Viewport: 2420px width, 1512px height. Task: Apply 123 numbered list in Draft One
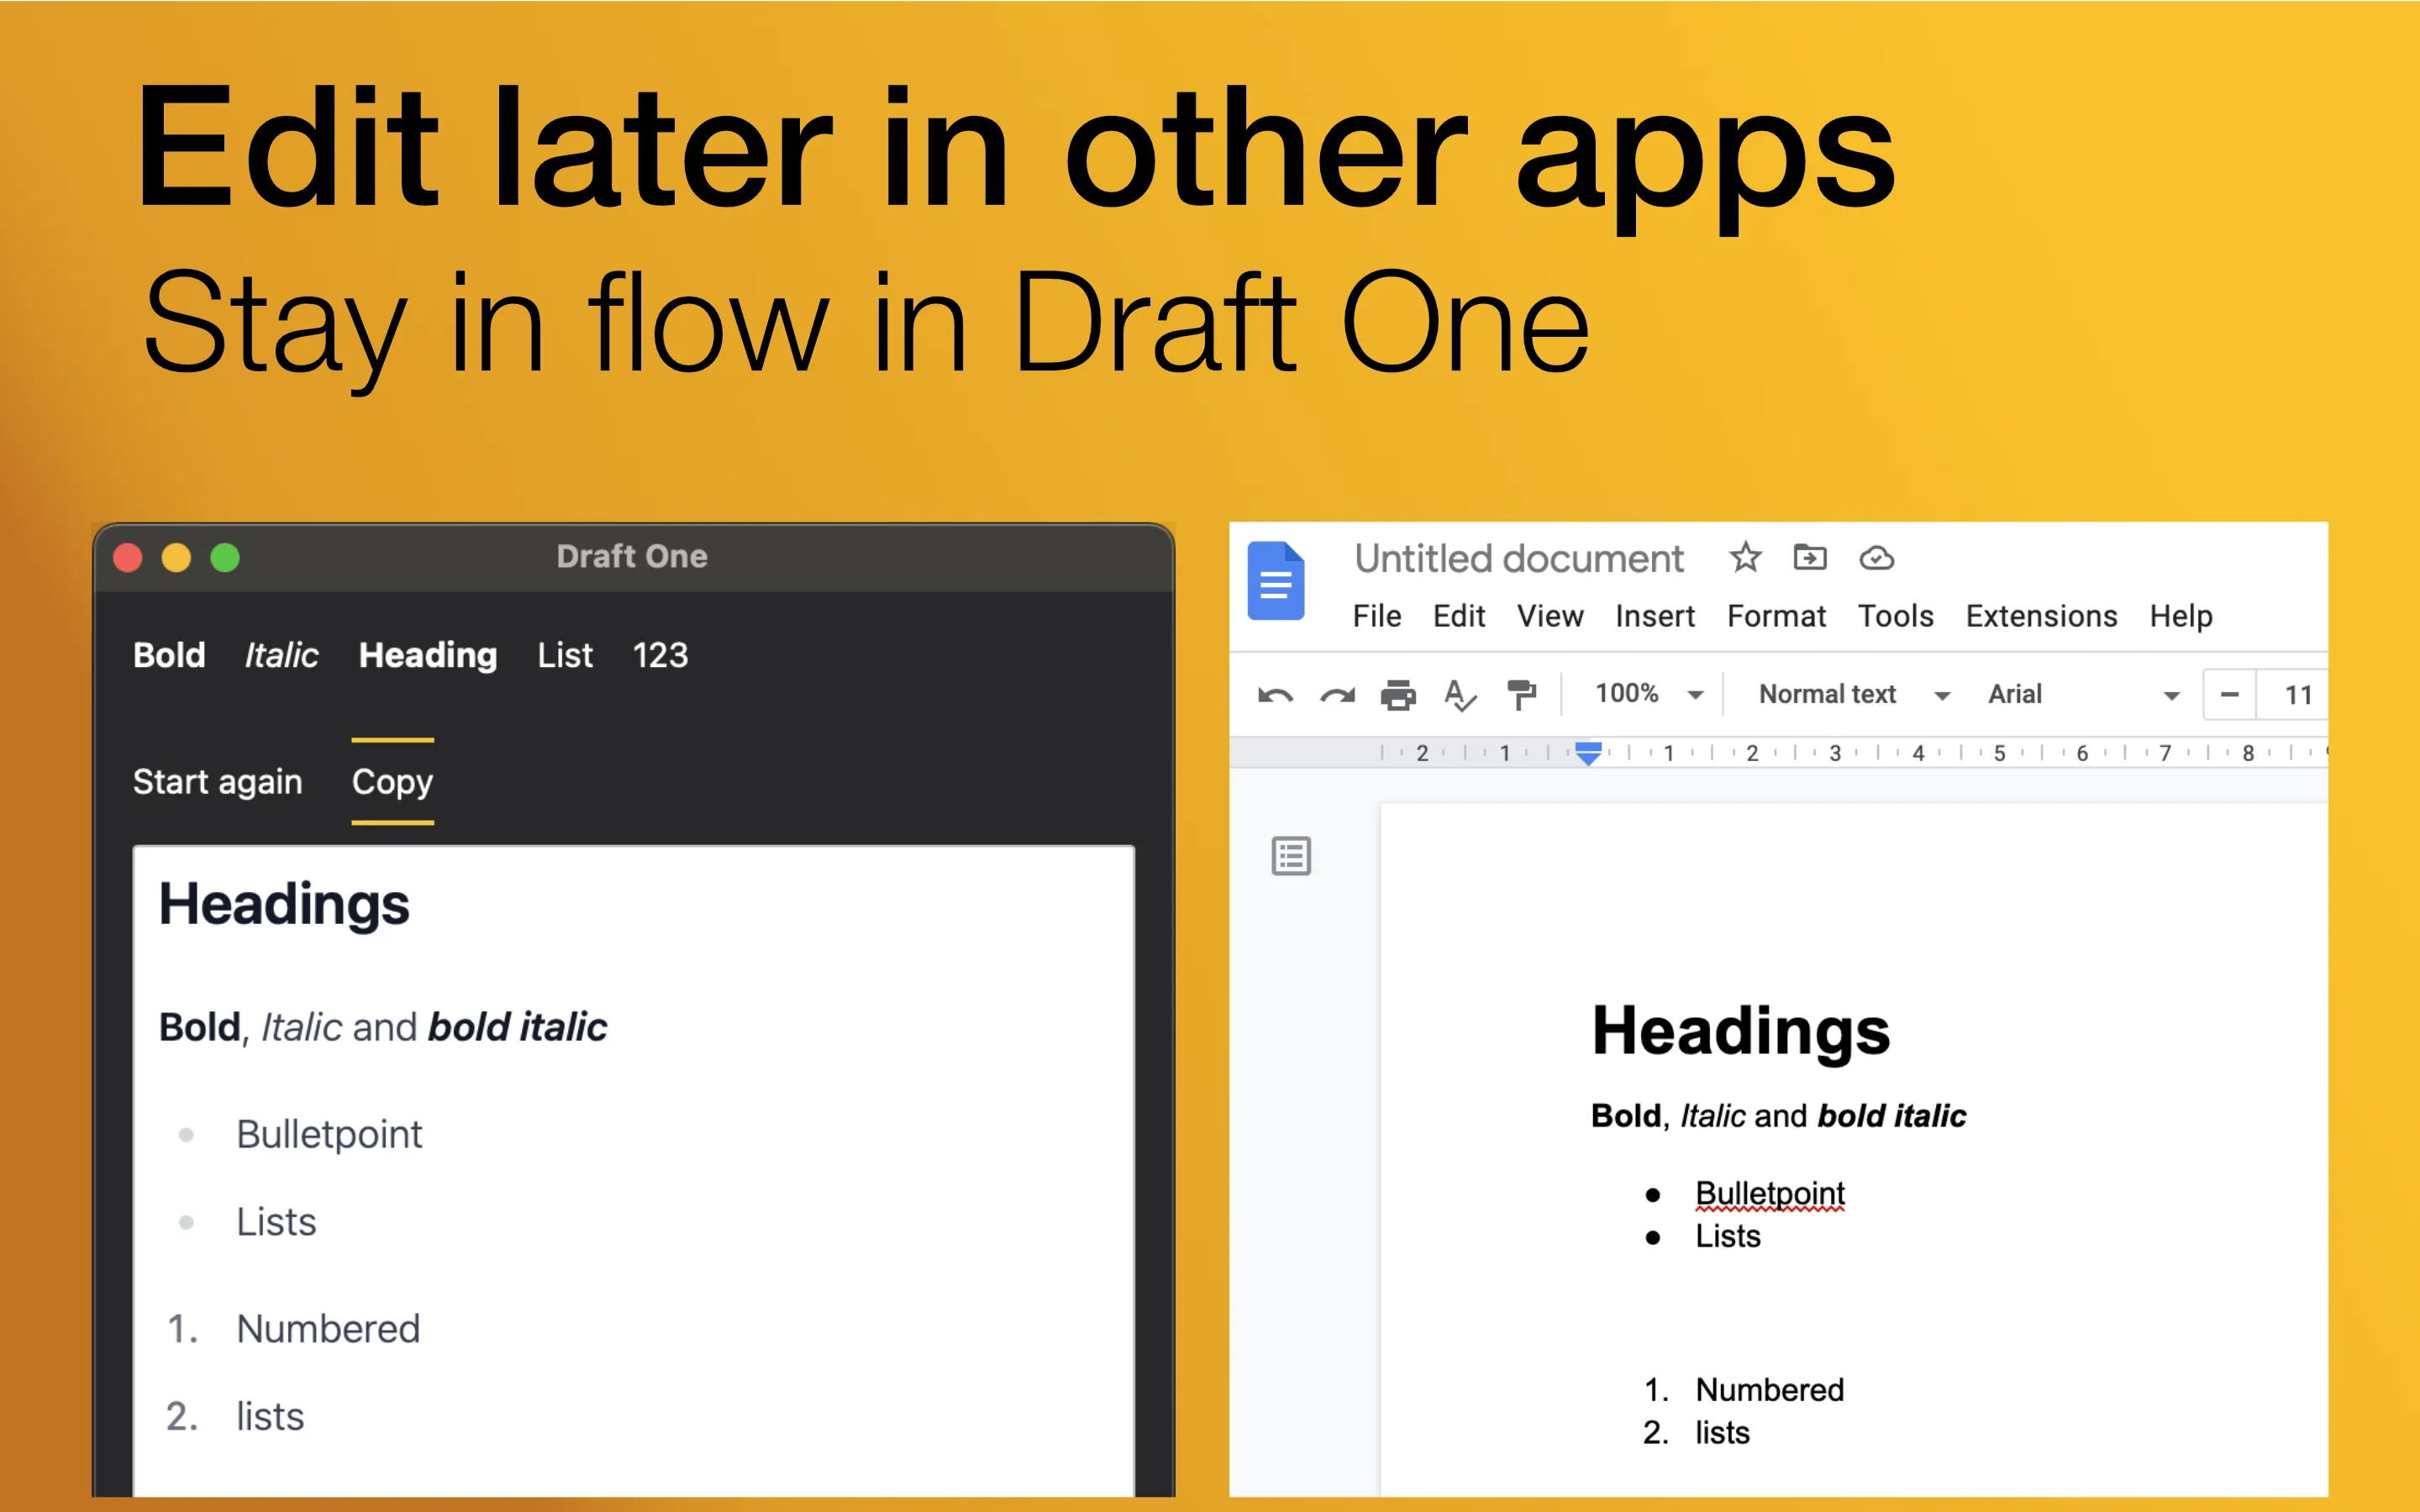(x=660, y=655)
